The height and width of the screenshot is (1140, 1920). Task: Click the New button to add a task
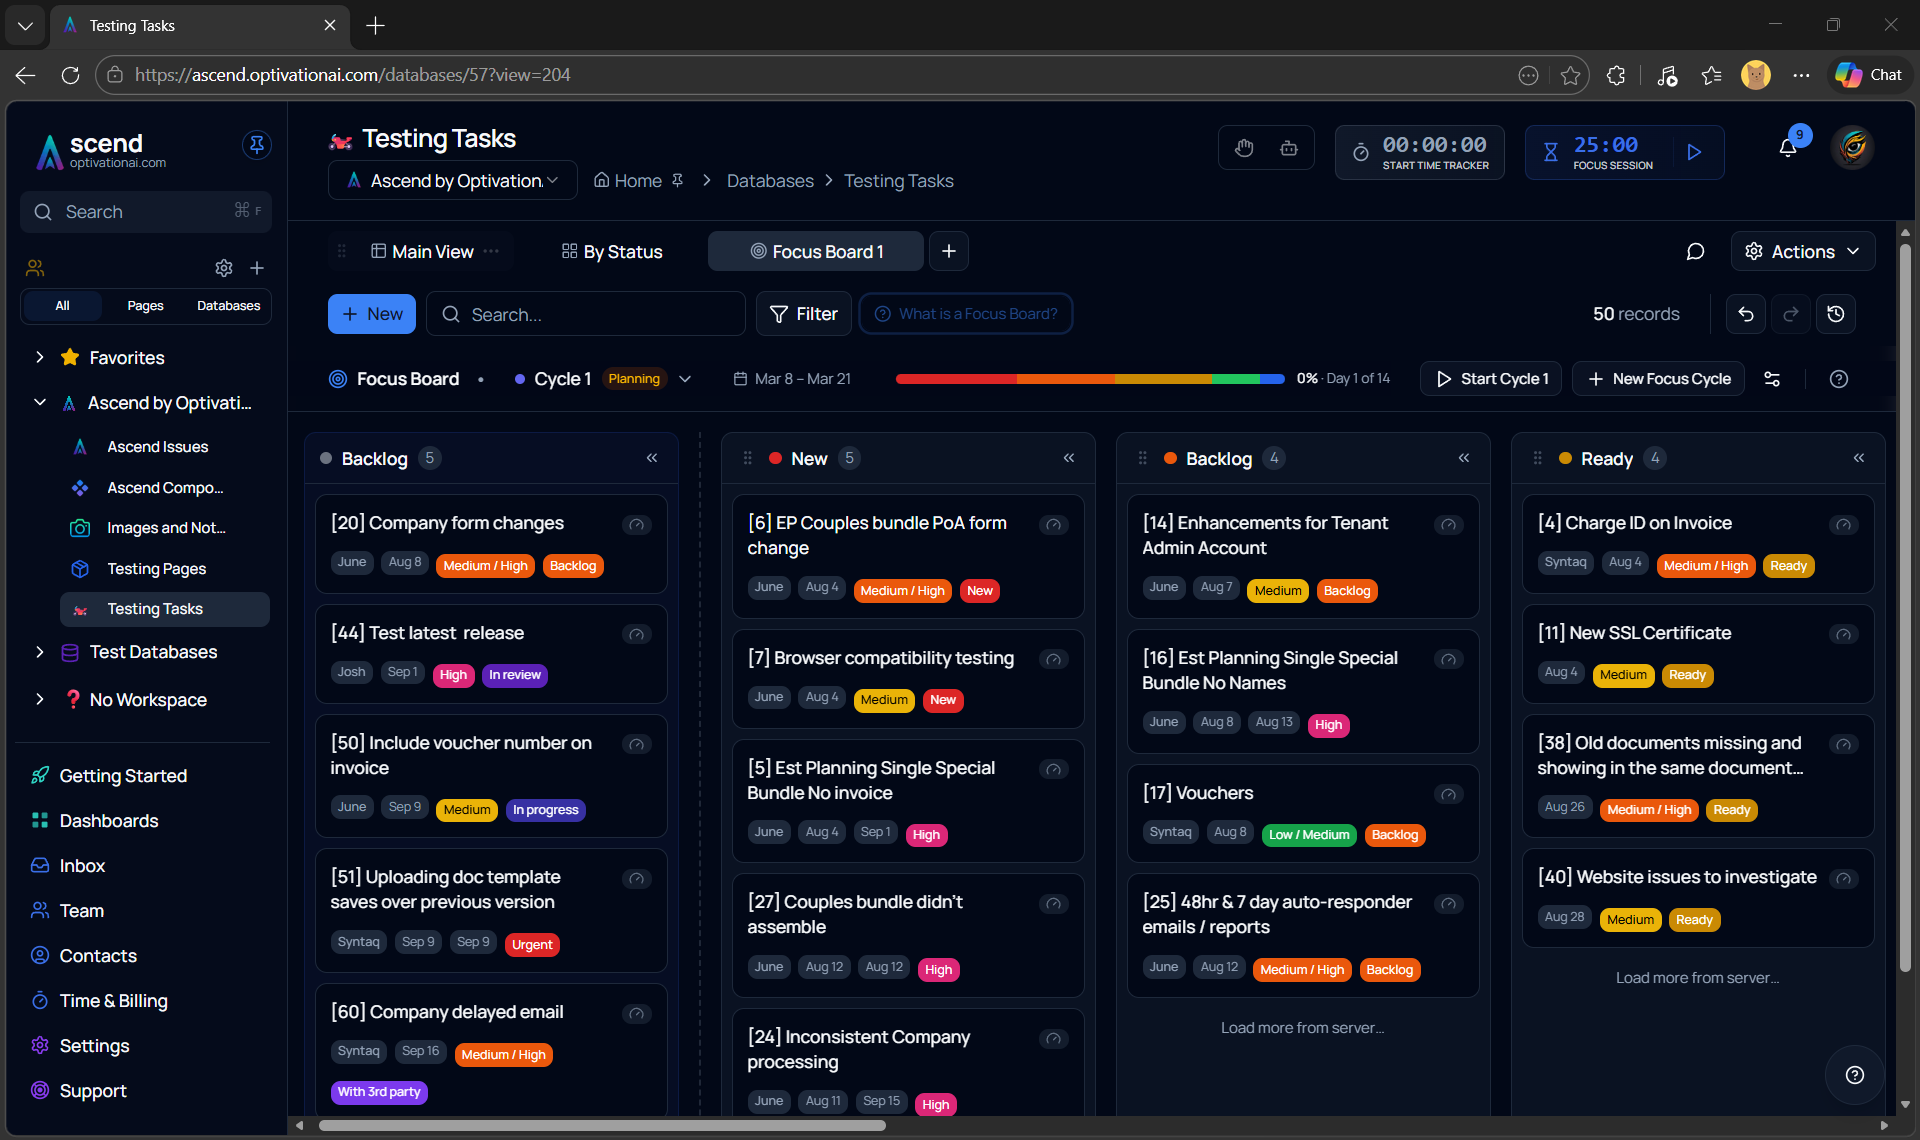tap(371, 313)
